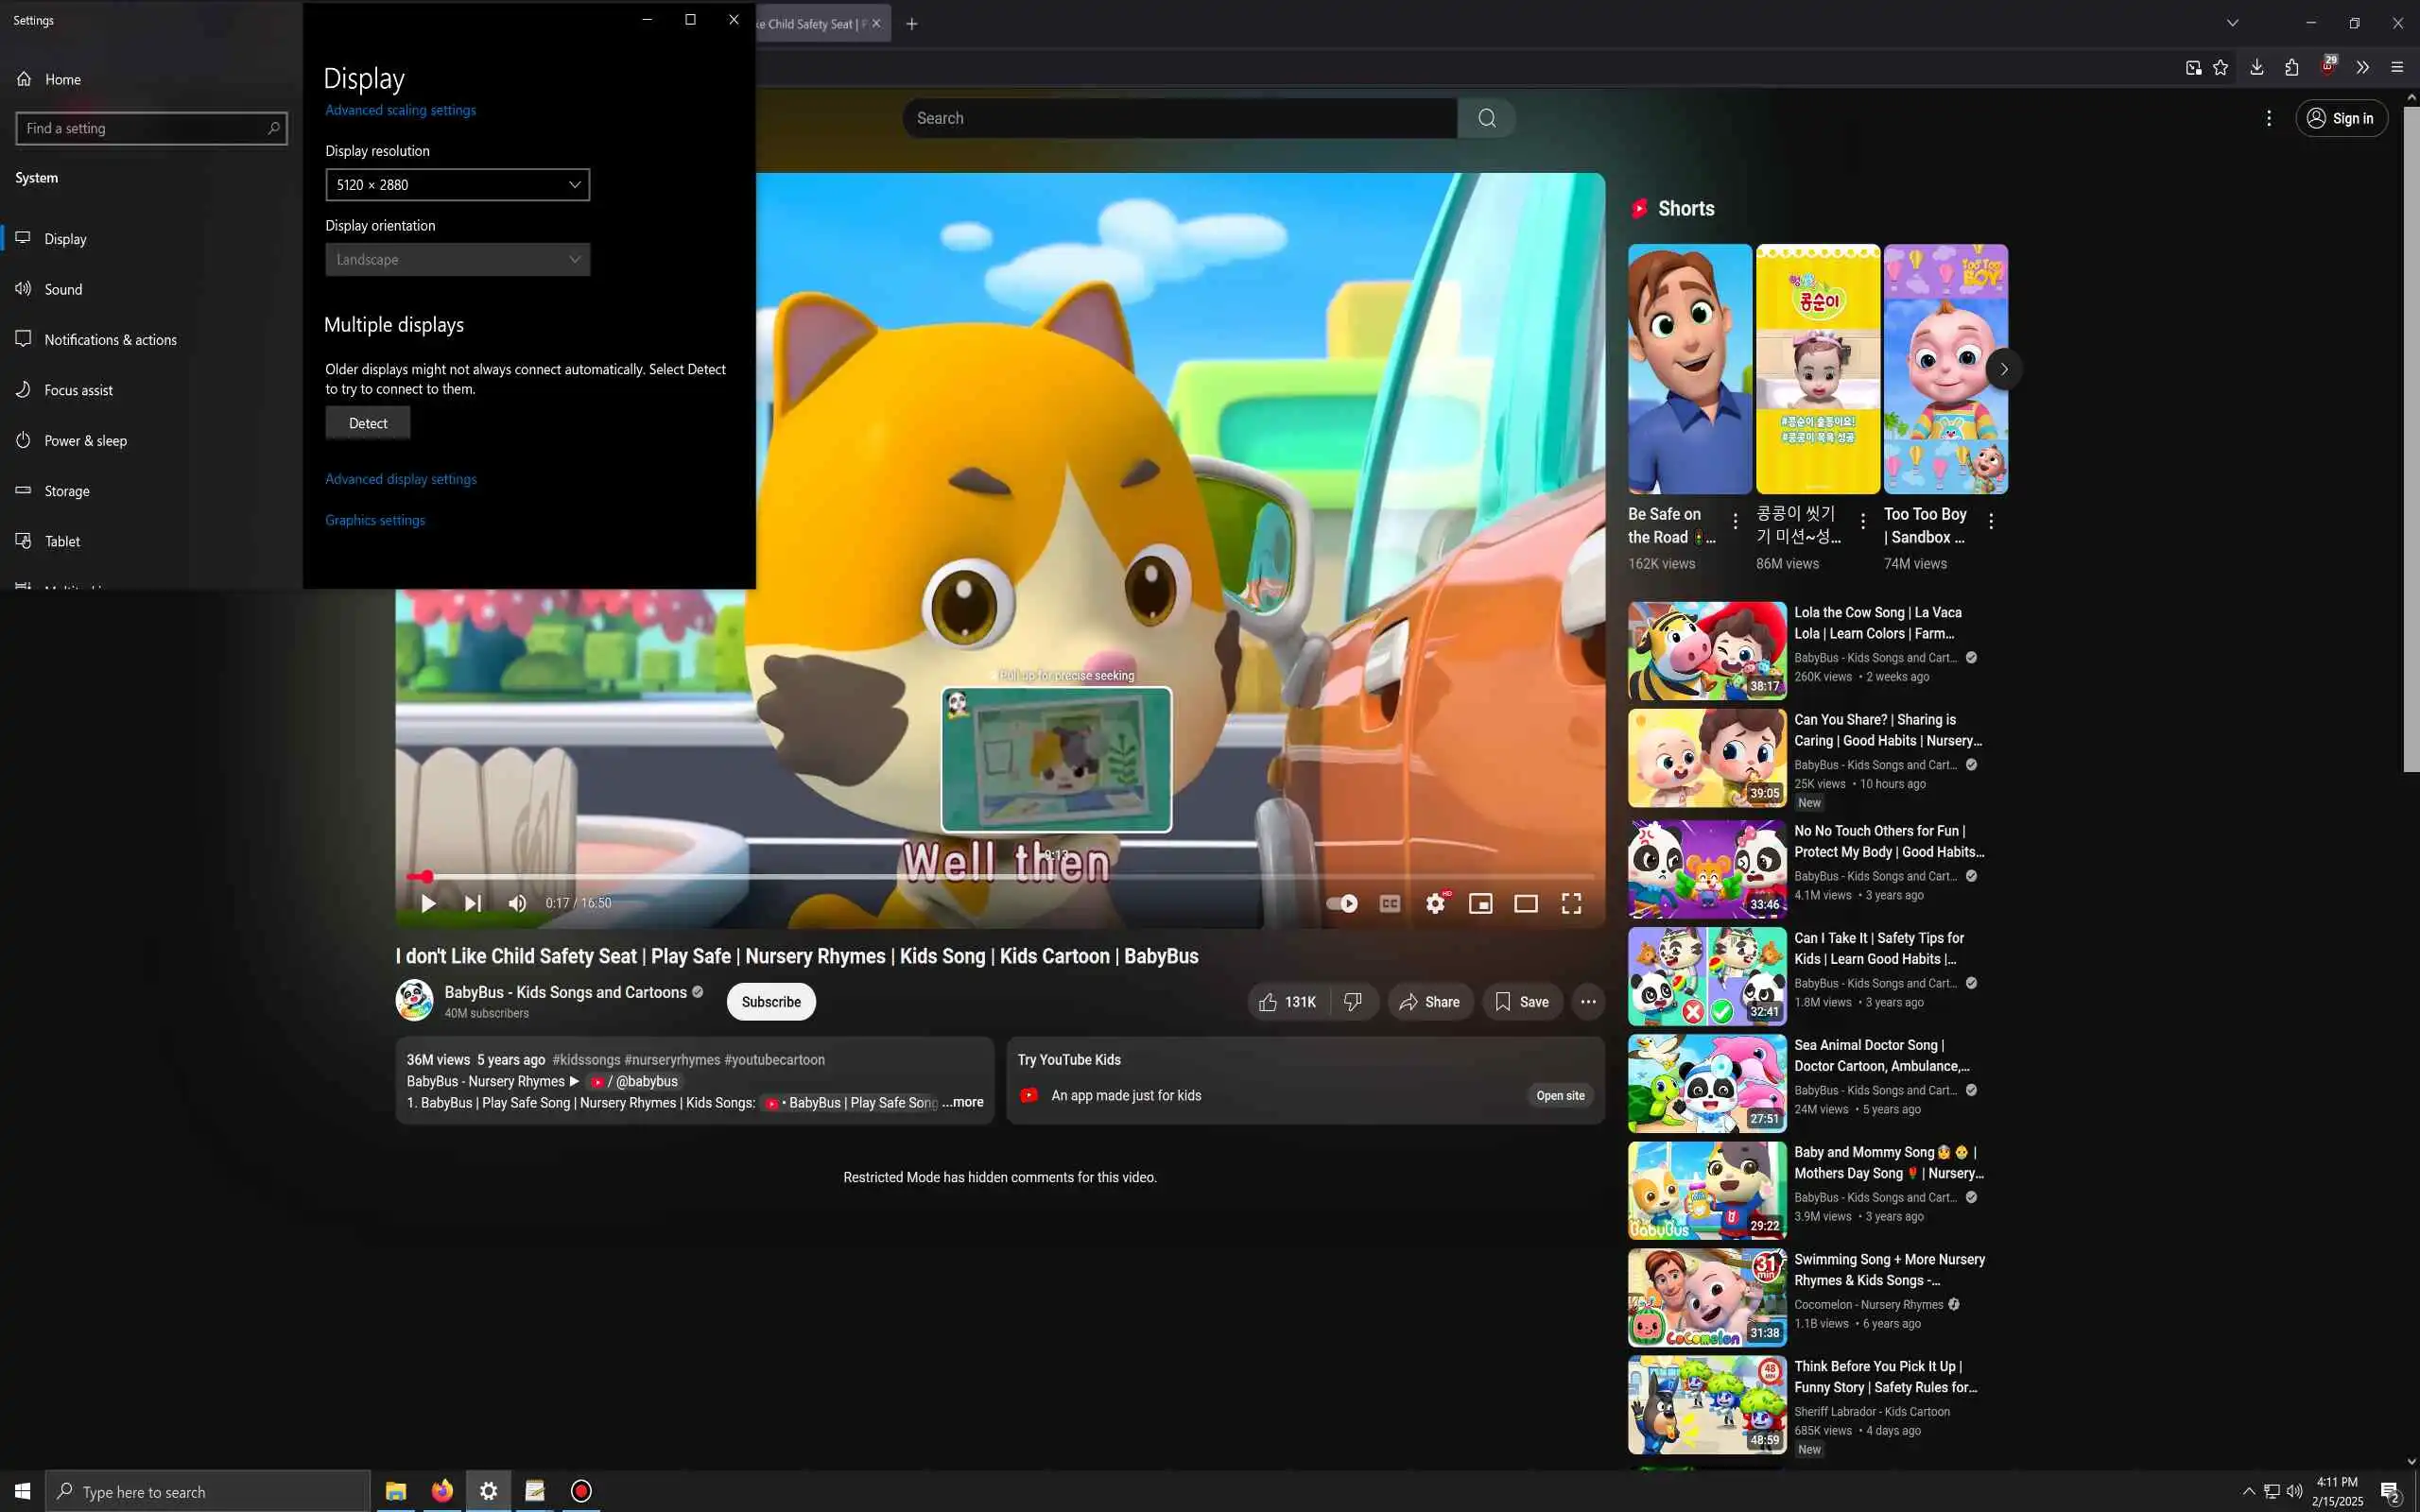Open Firefox downloads toolbar icon
This screenshot has height=1512, width=2420.
click(2256, 67)
